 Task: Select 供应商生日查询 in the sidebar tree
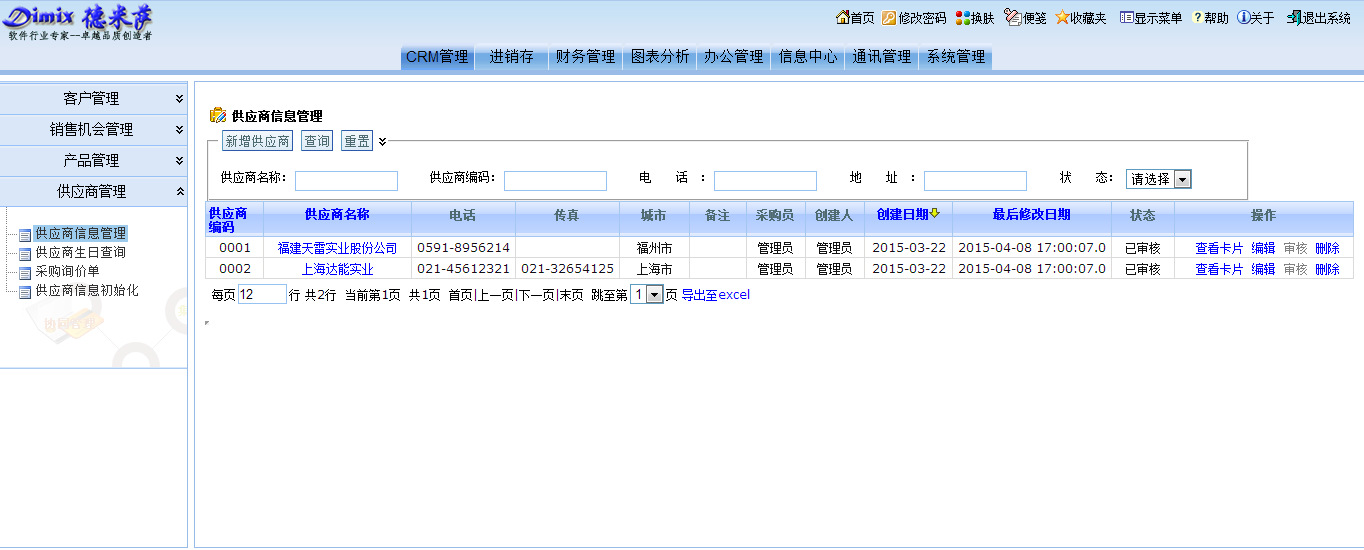tap(80, 252)
